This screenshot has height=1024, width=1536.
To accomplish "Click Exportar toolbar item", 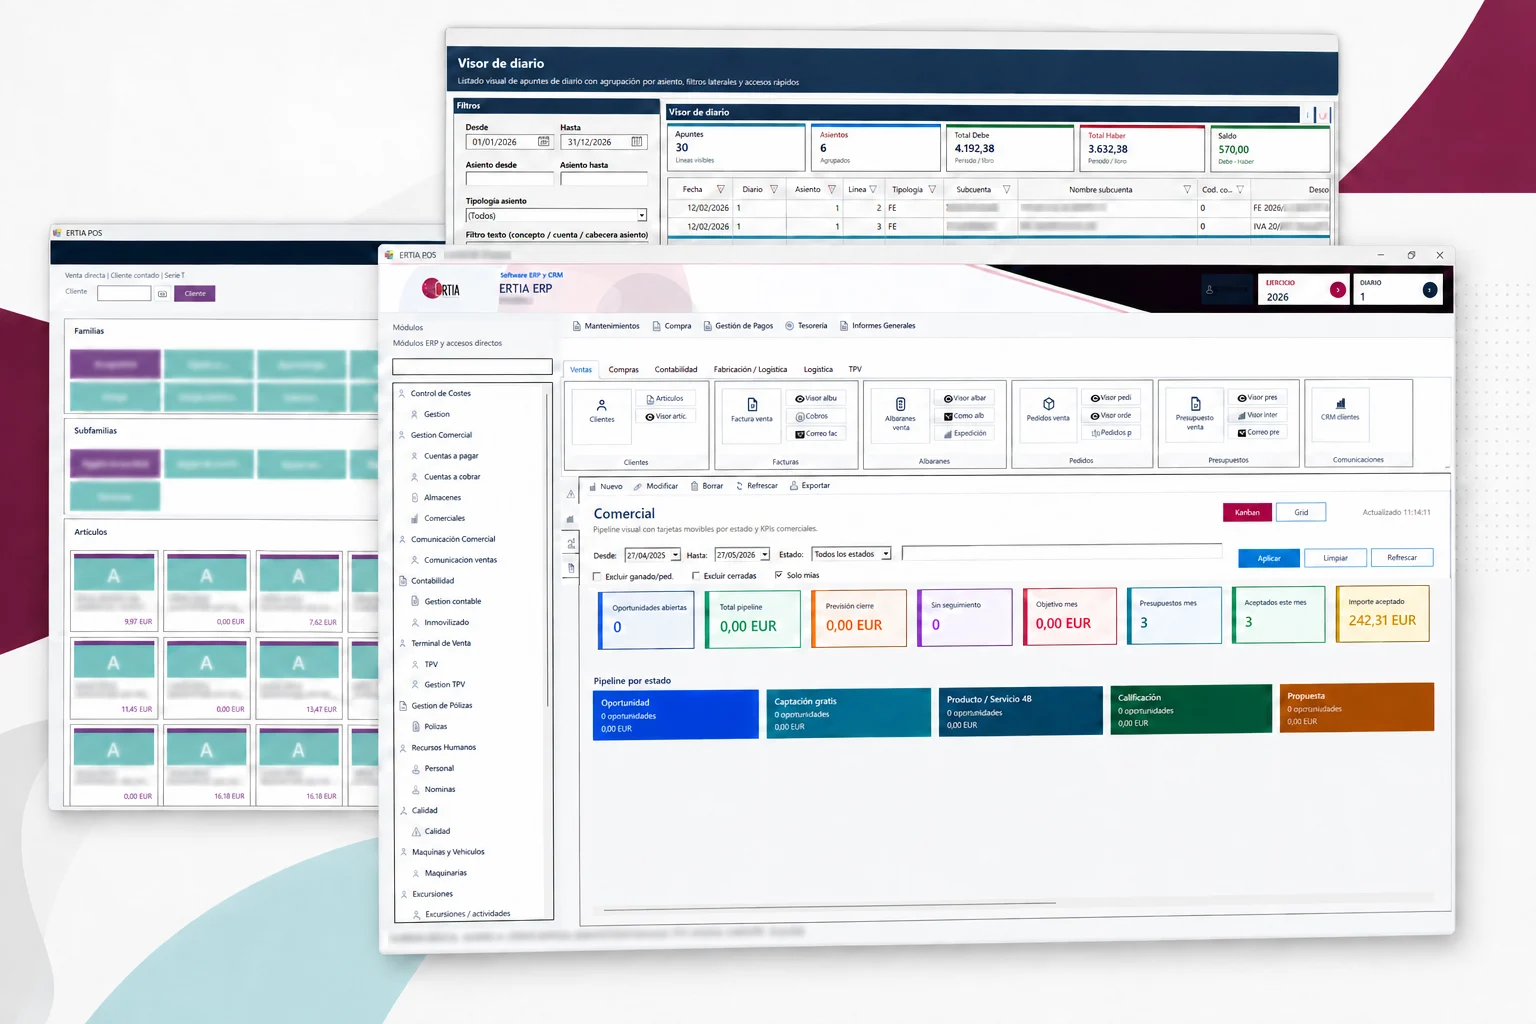I will (x=810, y=486).
